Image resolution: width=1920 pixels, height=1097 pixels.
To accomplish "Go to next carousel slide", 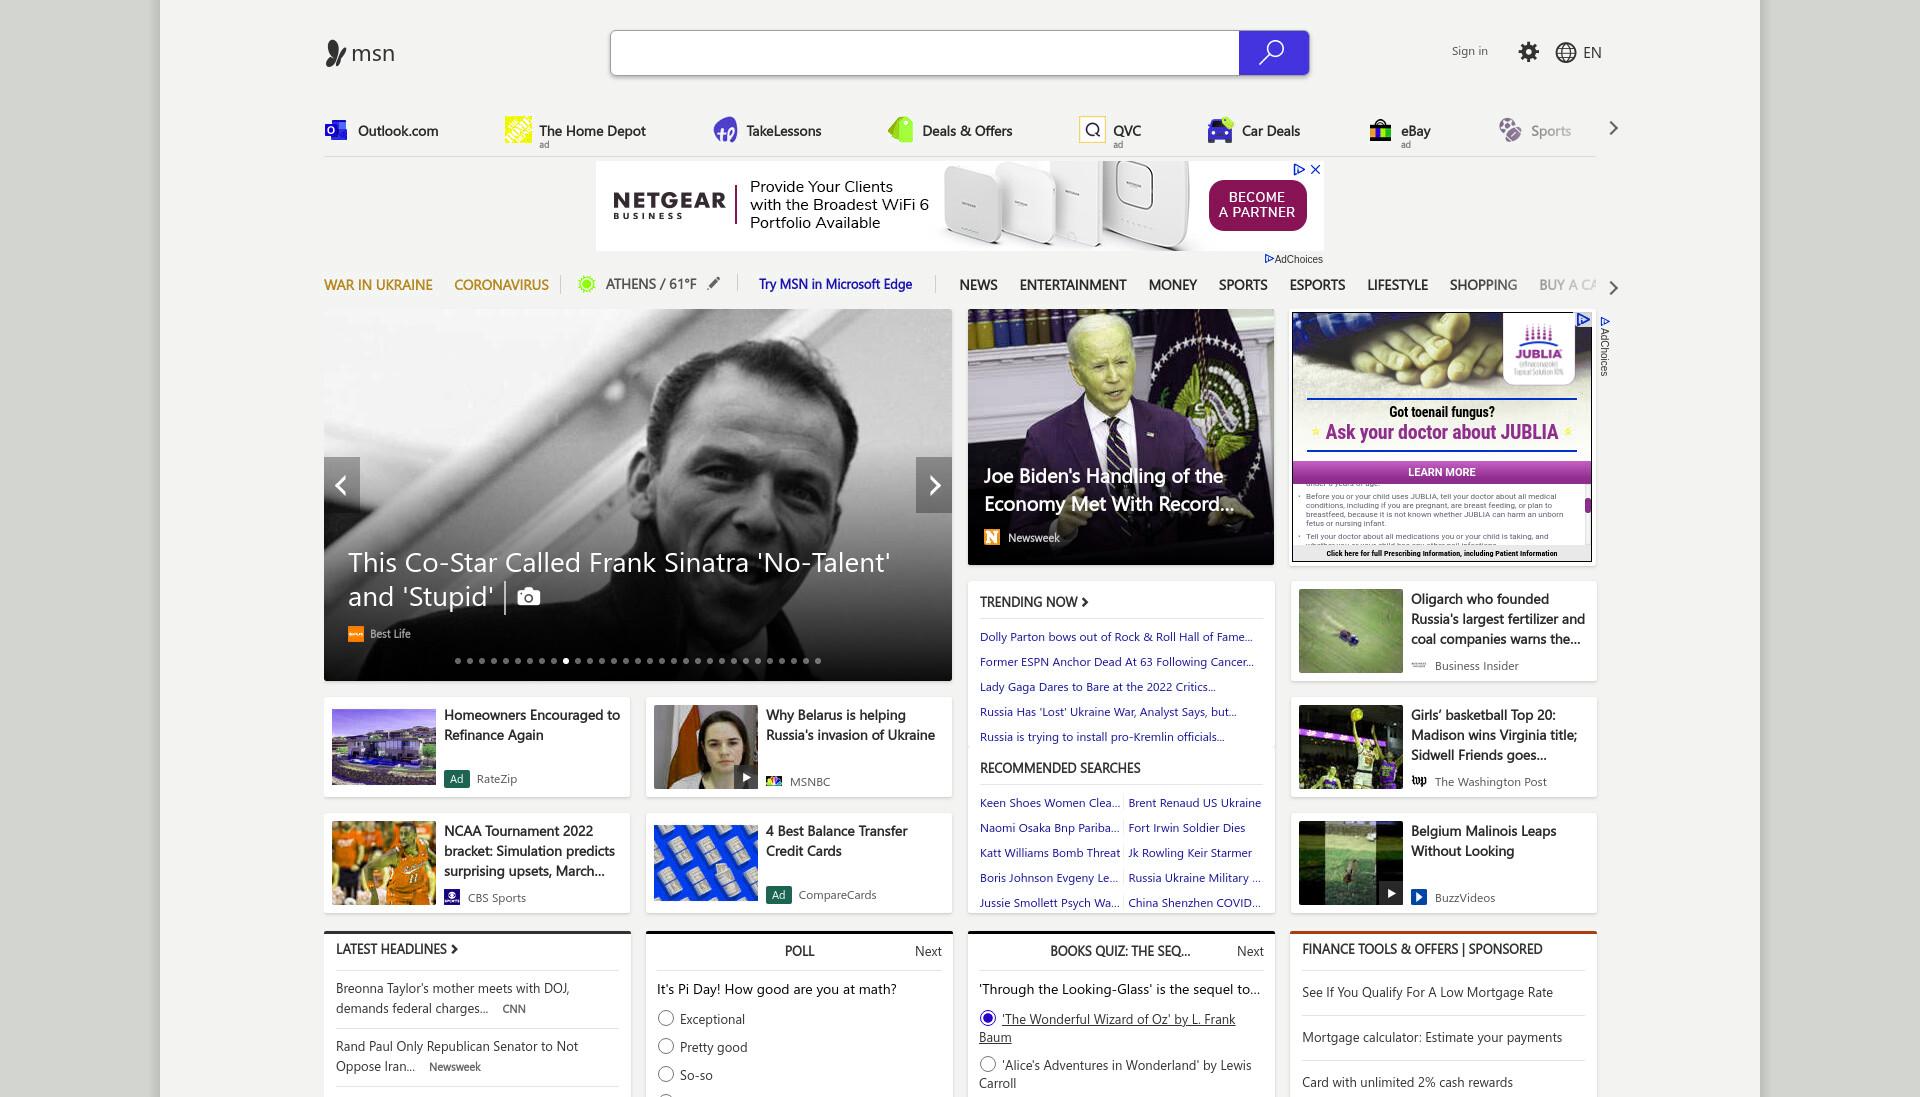I will point(934,485).
